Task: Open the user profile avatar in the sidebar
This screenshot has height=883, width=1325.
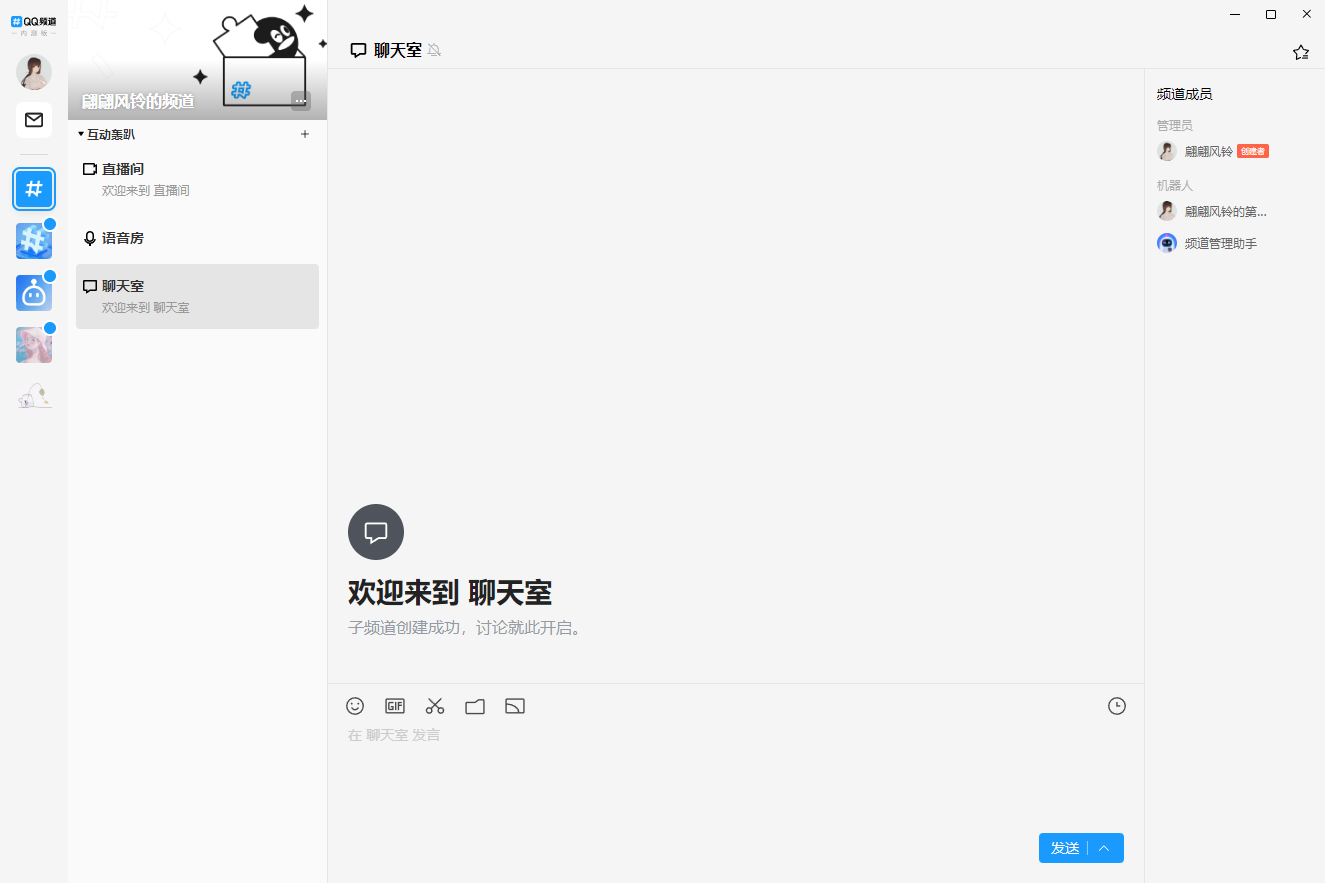Action: [34, 72]
